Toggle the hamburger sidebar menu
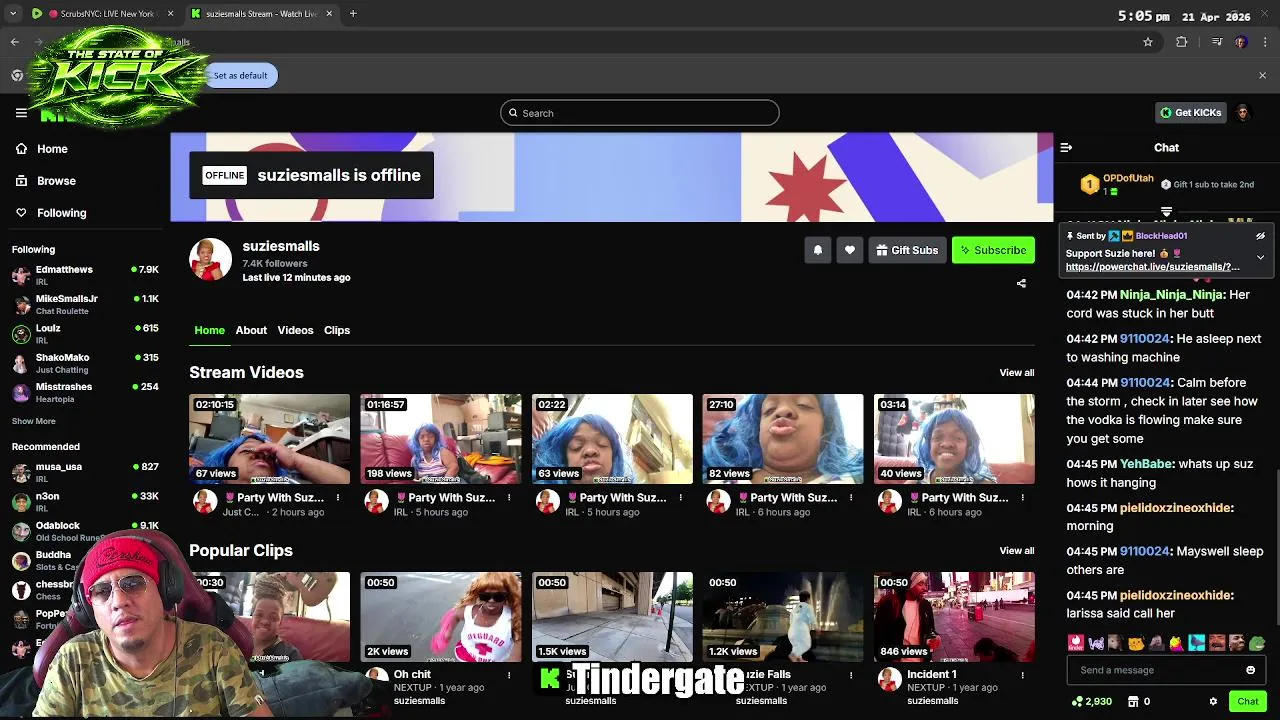 click(x=21, y=113)
